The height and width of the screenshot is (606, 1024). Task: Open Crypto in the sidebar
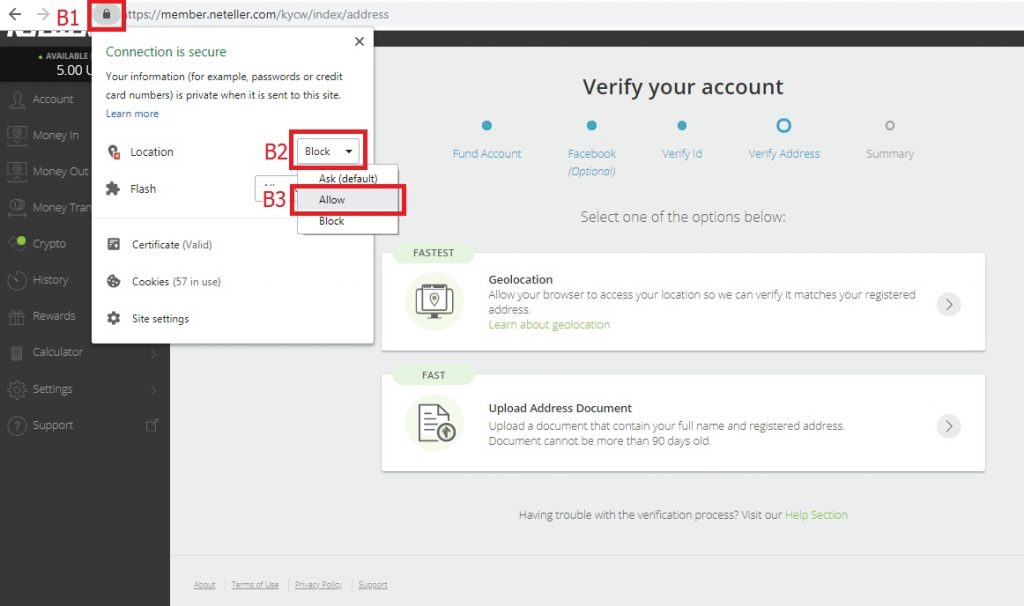pyautogui.click(x=49, y=244)
